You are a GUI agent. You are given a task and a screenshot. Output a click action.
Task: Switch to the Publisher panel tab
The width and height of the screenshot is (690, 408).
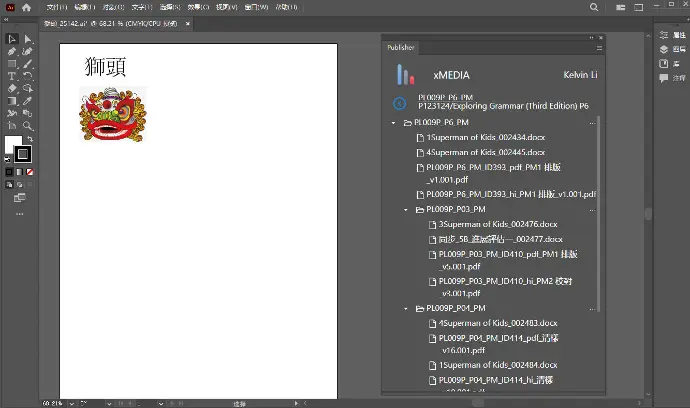click(402, 47)
